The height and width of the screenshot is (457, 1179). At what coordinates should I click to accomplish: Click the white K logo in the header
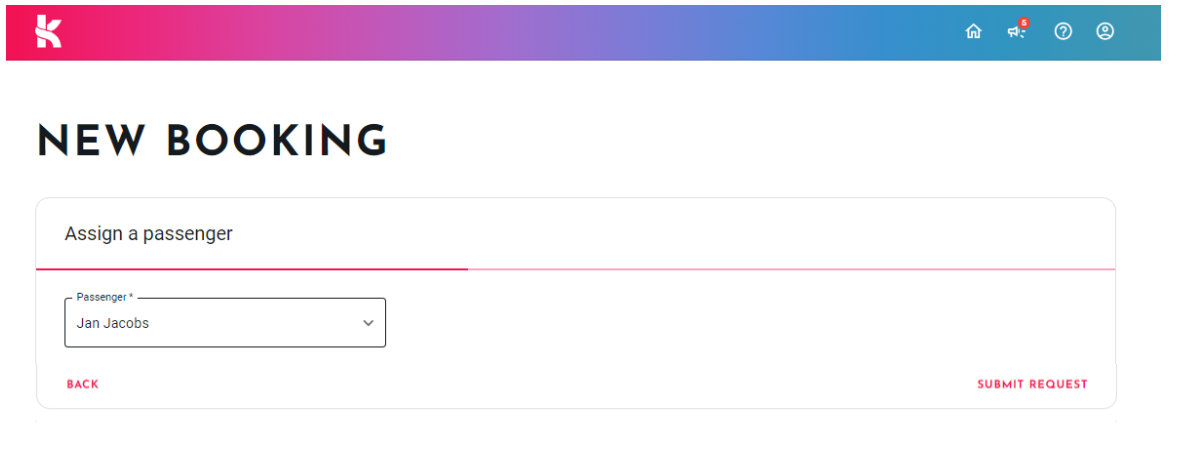(49, 32)
